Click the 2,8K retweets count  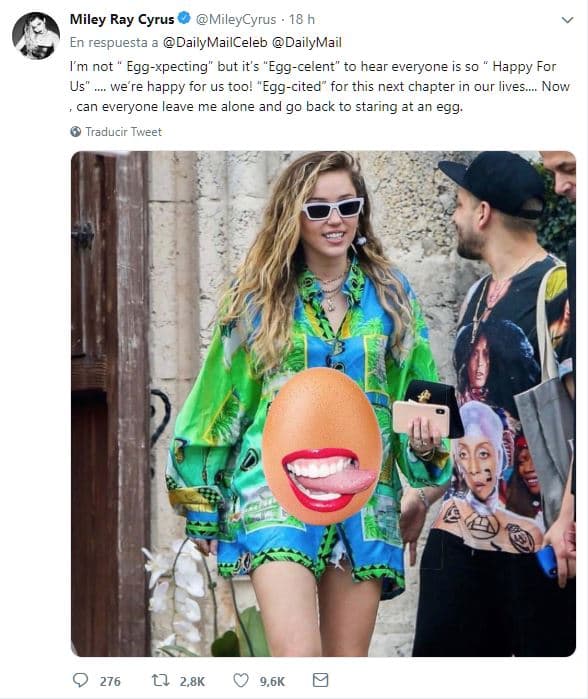192,682
